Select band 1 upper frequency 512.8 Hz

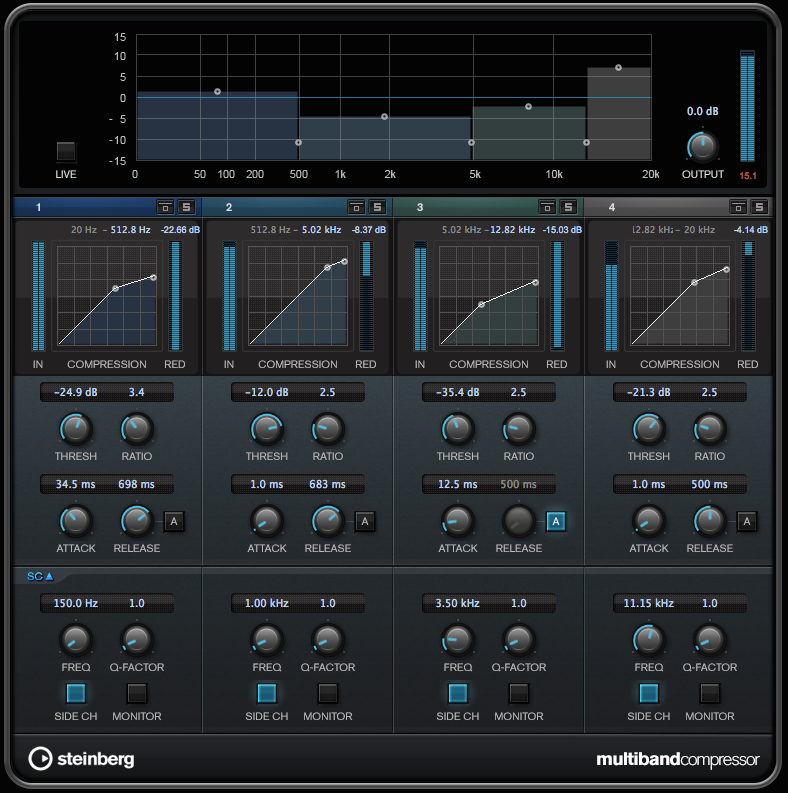[130, 230]
